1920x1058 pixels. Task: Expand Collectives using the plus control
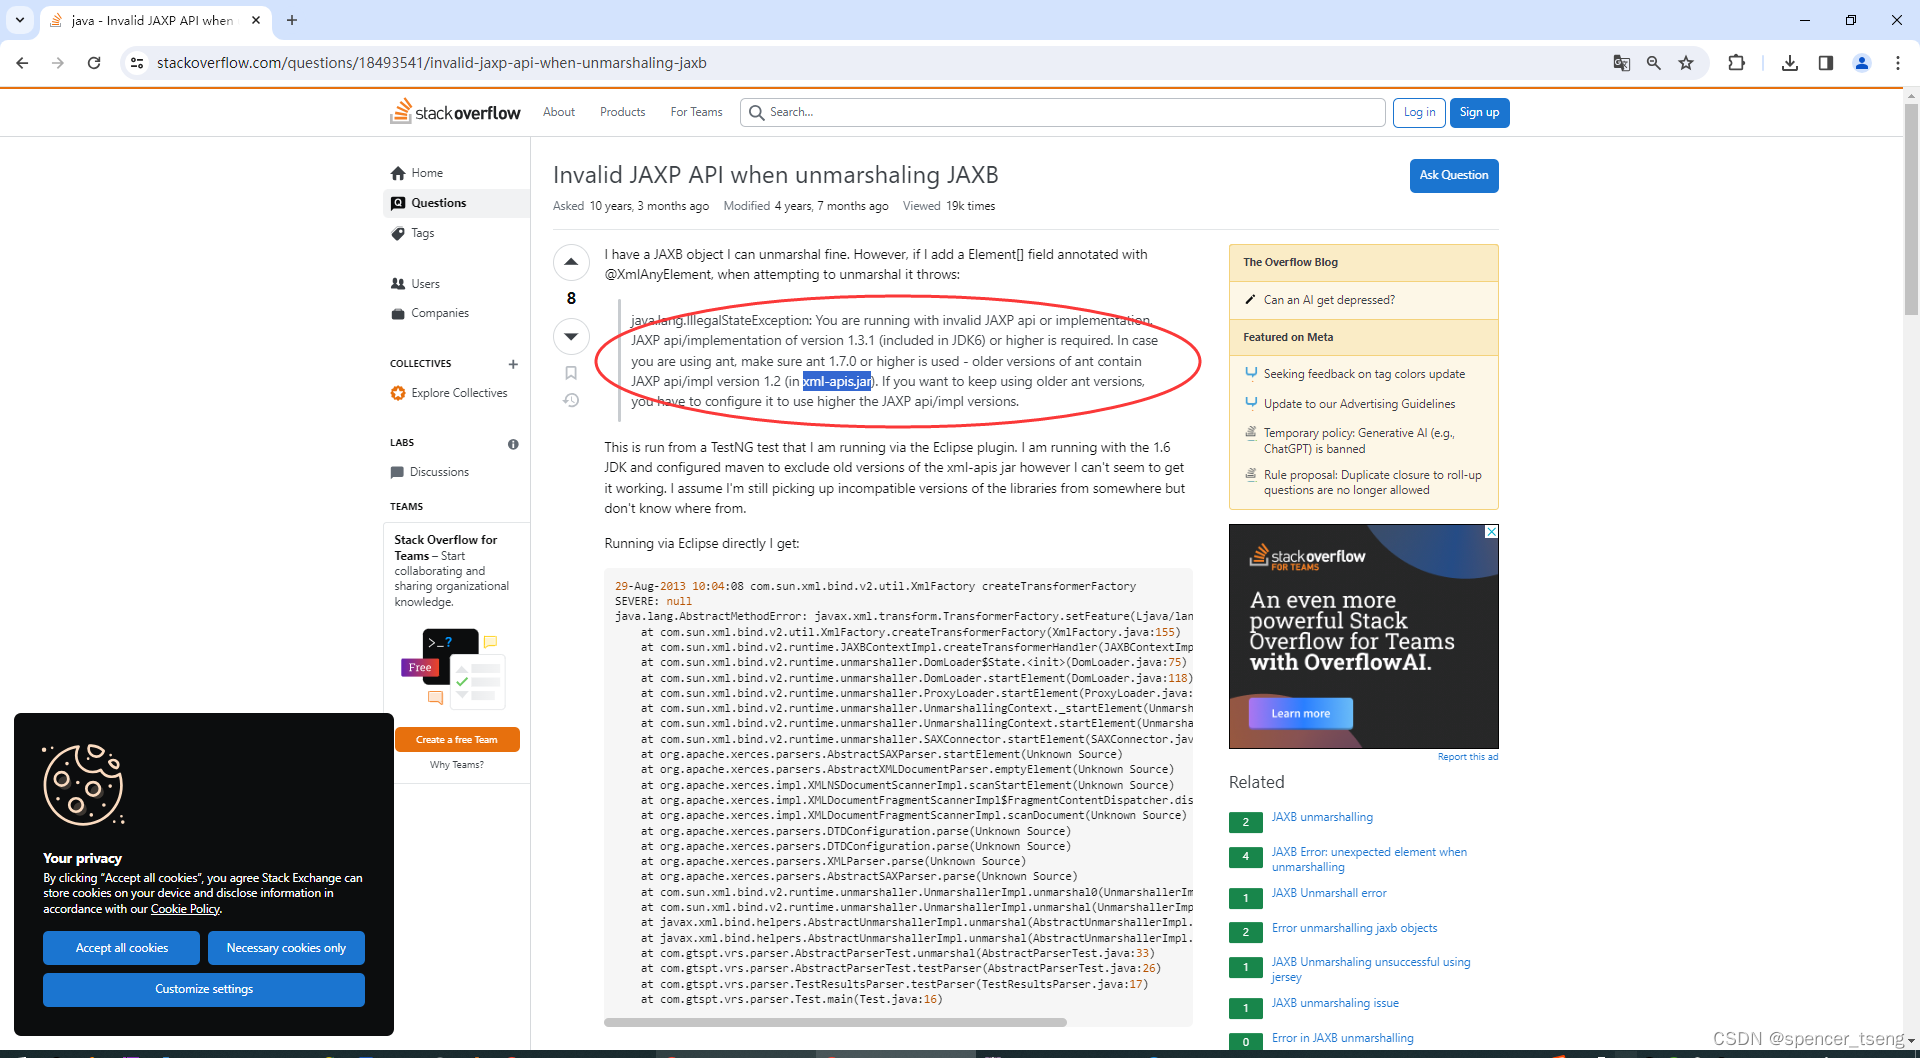[x=513, y=364]
